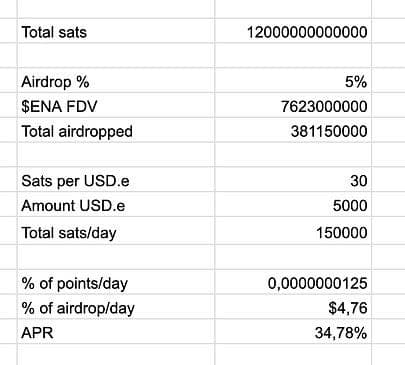Screen dimensions: 405x365
Task: Select the 34,78% APR value cell
Action: tap(293, 332)
